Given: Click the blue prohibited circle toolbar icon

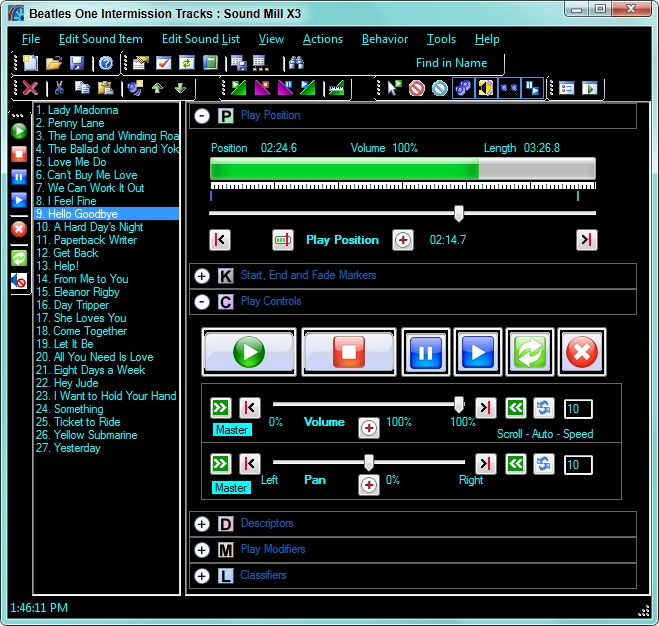Looking at the screenshot, I should pos(440,88).
